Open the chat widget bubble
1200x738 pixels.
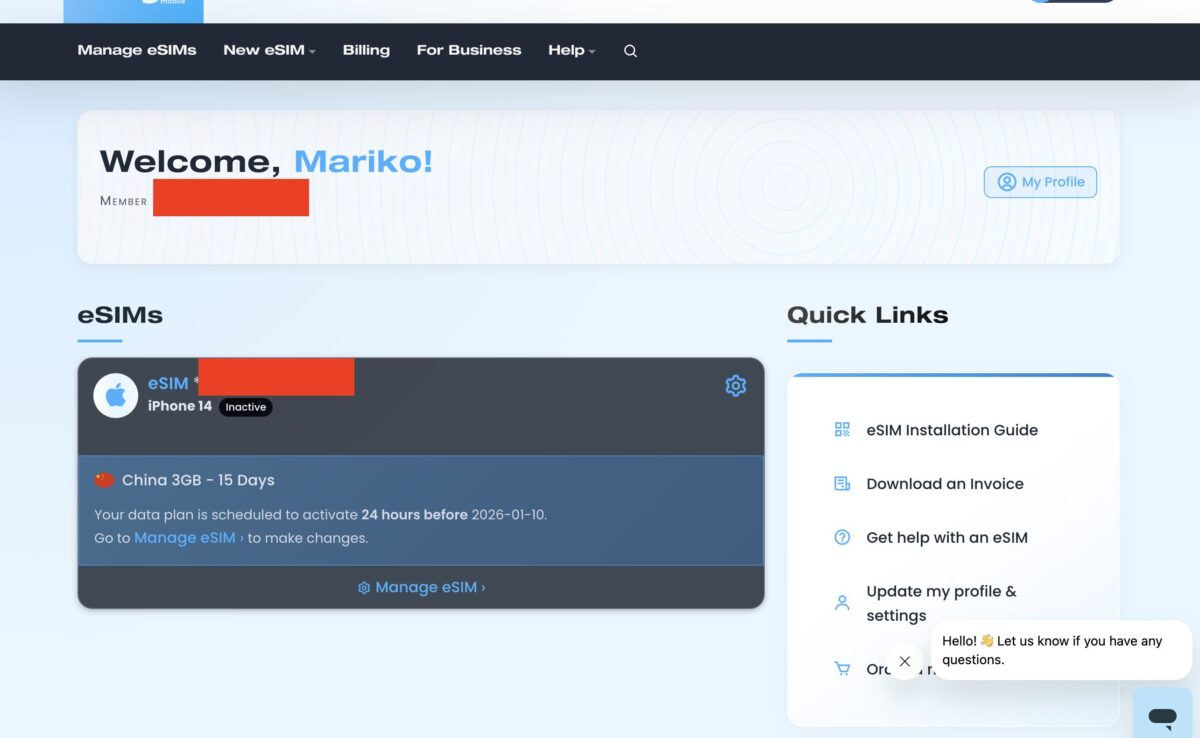(x=1162, y=715)
